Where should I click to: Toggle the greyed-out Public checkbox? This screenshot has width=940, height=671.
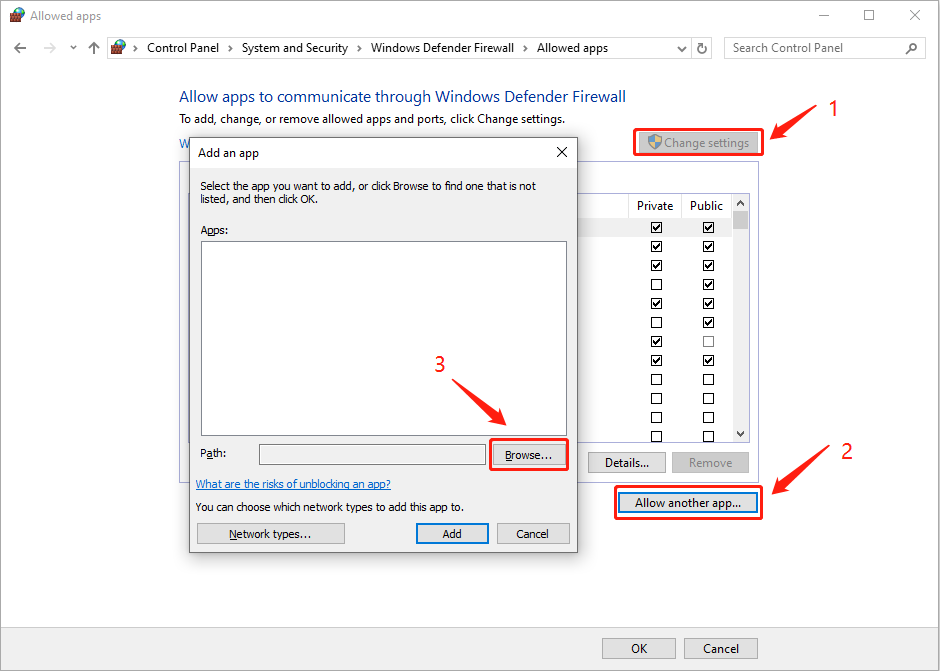709,342
